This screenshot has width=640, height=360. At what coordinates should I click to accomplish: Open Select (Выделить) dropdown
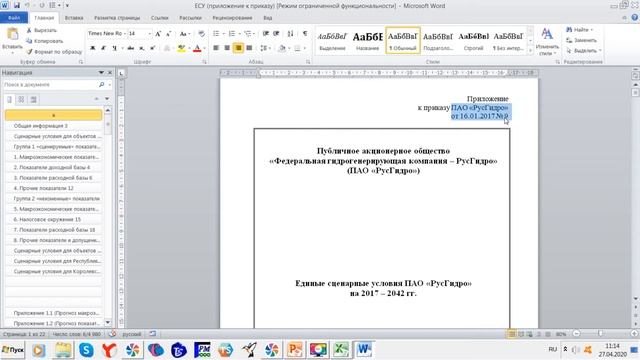[584, 51]
